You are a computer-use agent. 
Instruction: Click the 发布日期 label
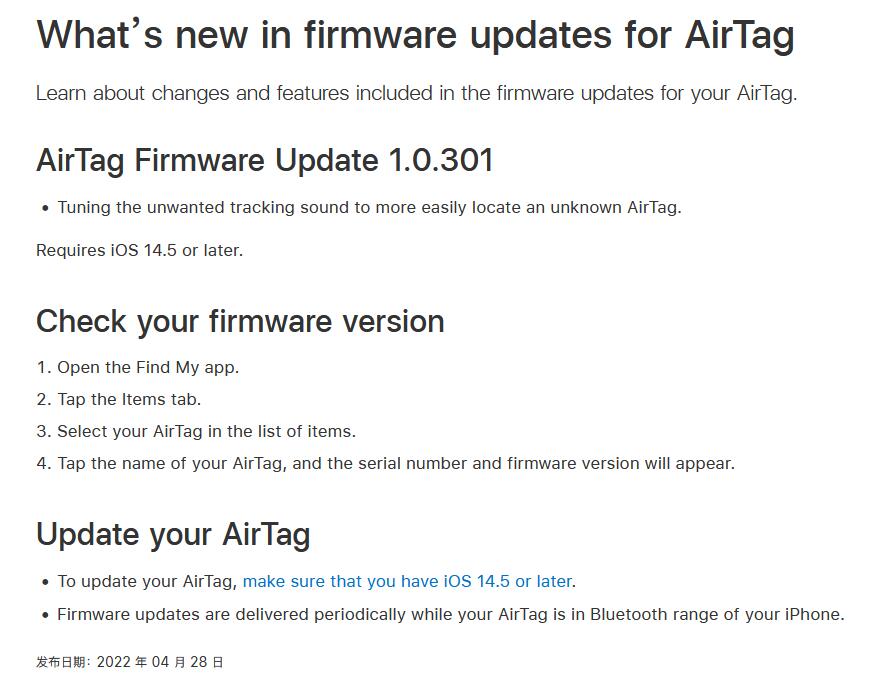tap(63, 662)
